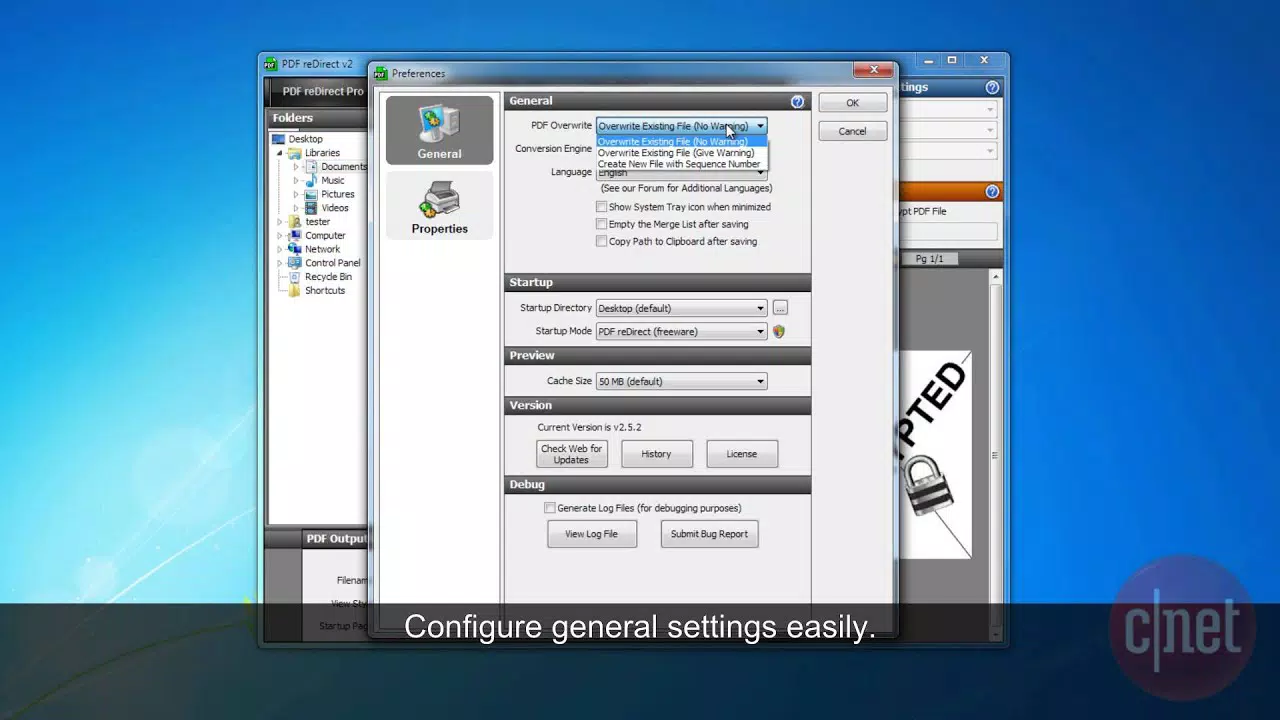Expand the tester tree node
The height and width of the screenshot is (720, 1280).
[280, 222]
